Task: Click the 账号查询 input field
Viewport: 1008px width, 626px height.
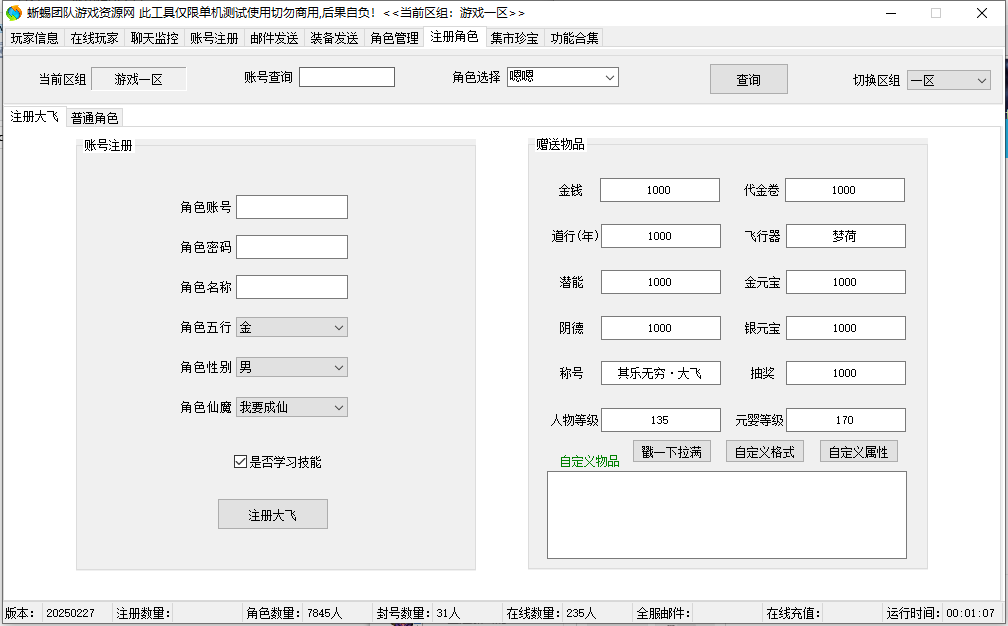Action: [346, 77]
